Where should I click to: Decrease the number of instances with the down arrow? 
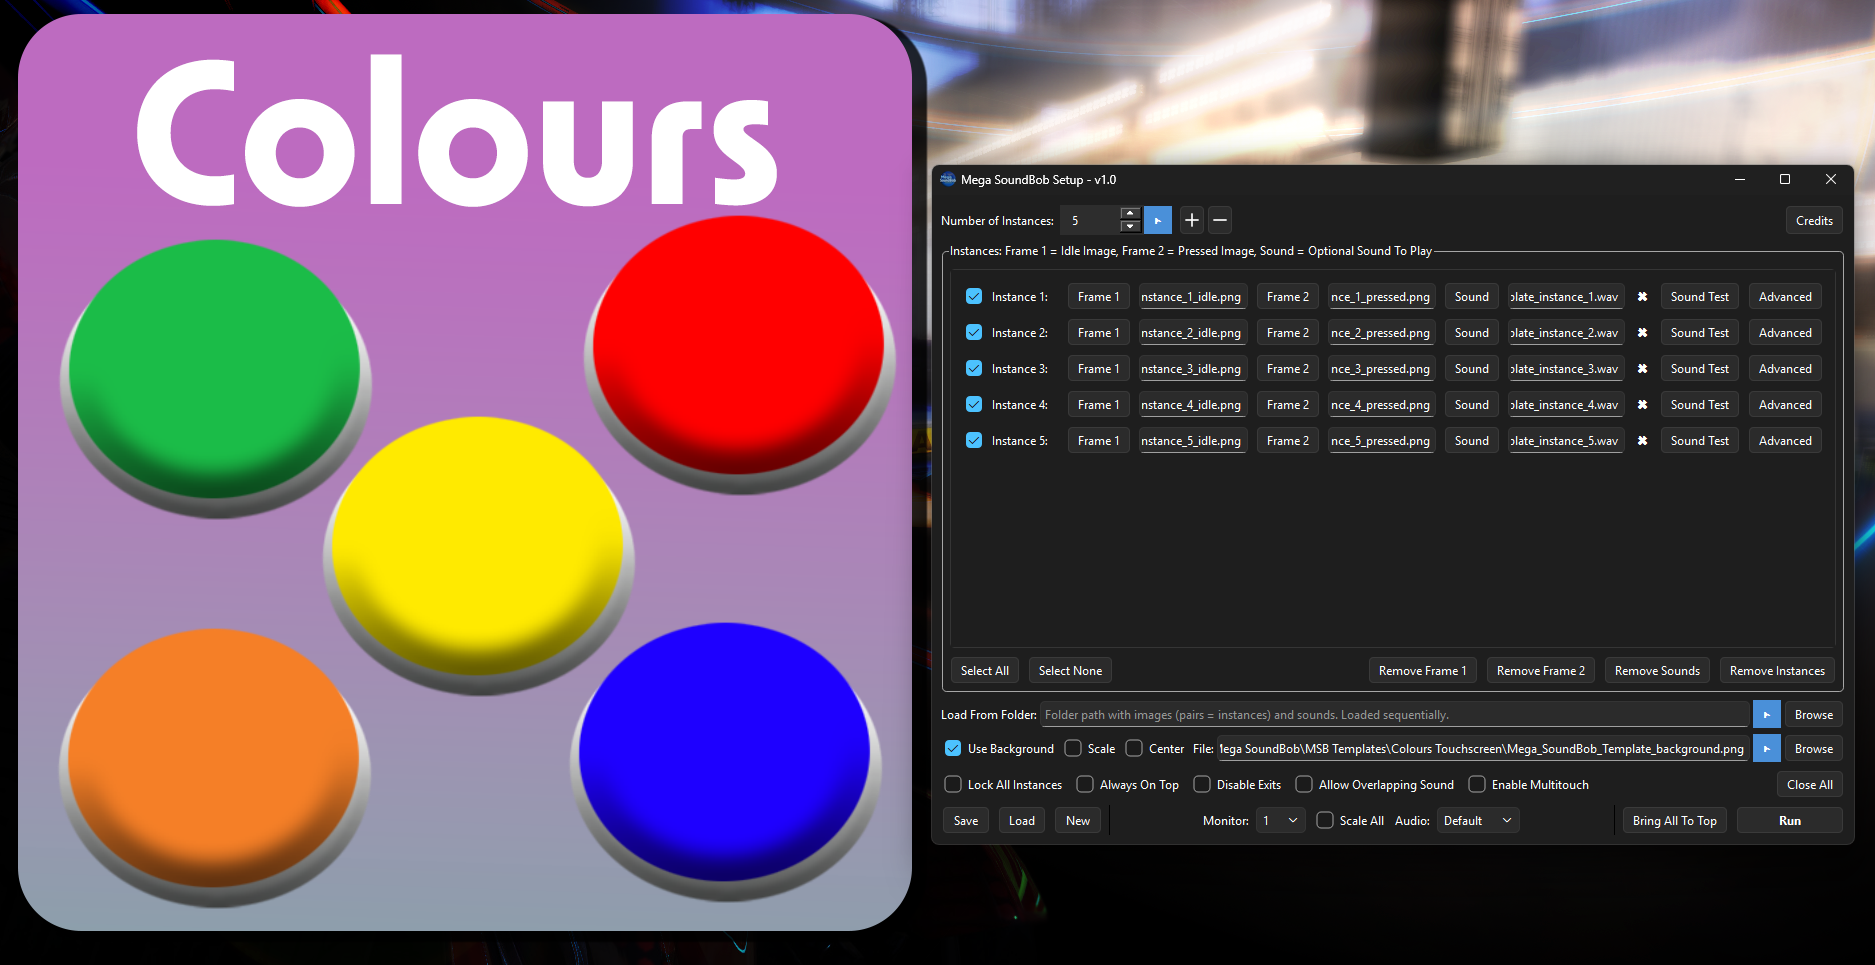[1130, 227]
